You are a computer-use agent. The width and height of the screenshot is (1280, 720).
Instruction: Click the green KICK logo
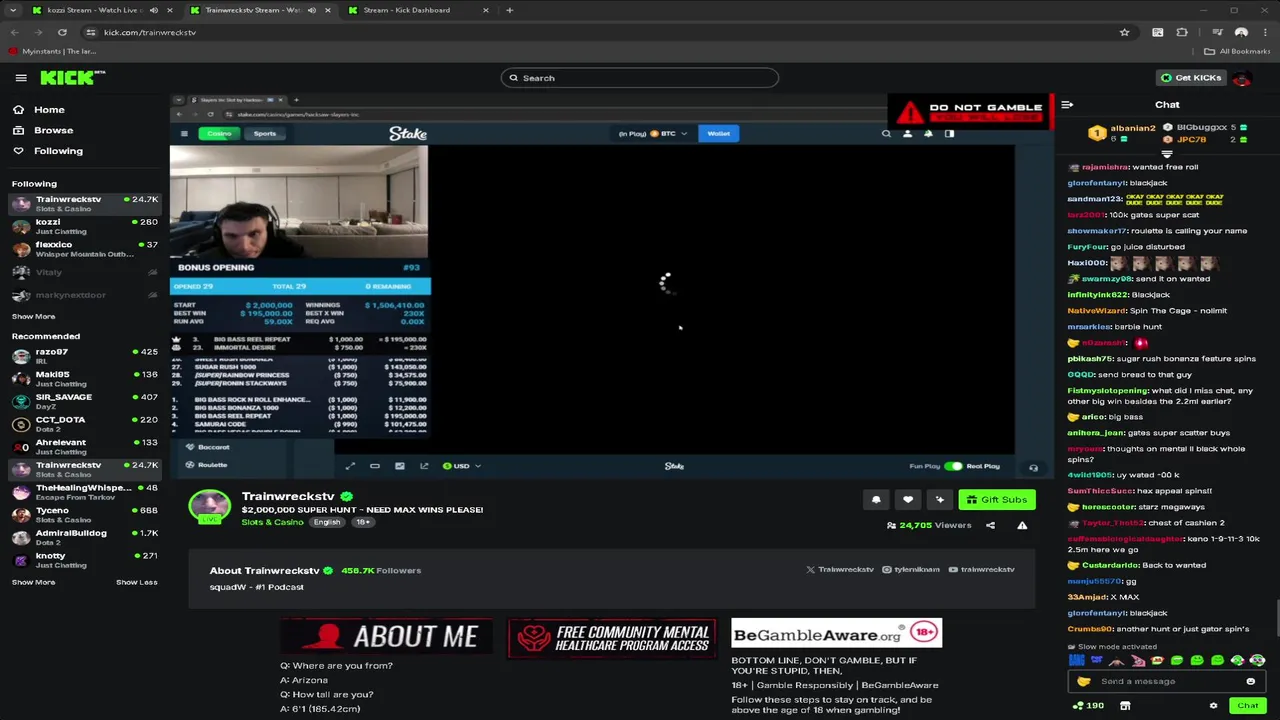pos(72,77)
